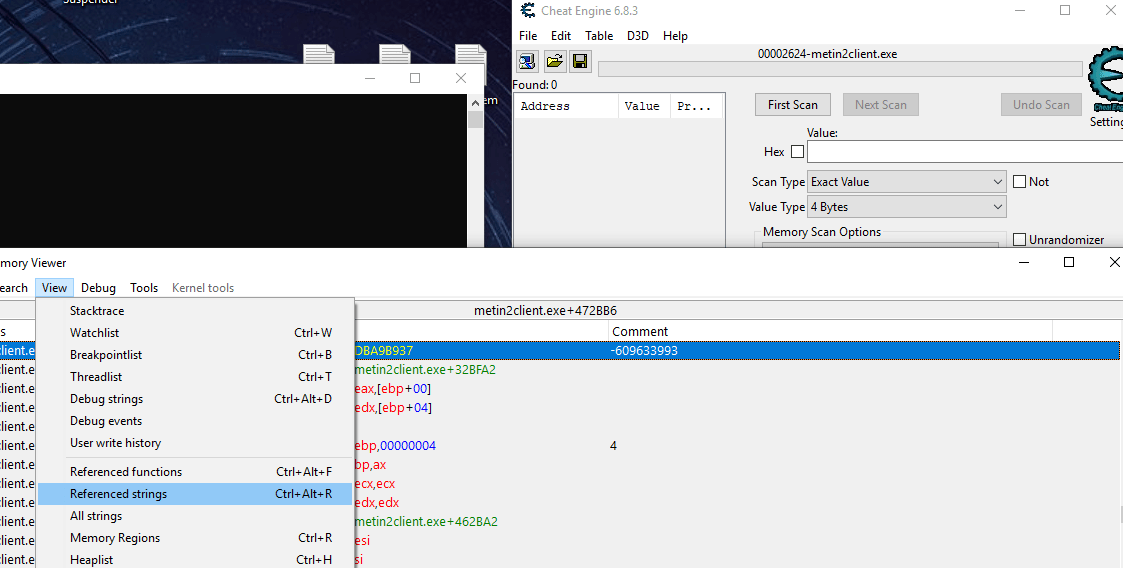1123x568 pixels.
Task: Click the open folder icon in Cheat Engine
Action: [x=554, y=61]
